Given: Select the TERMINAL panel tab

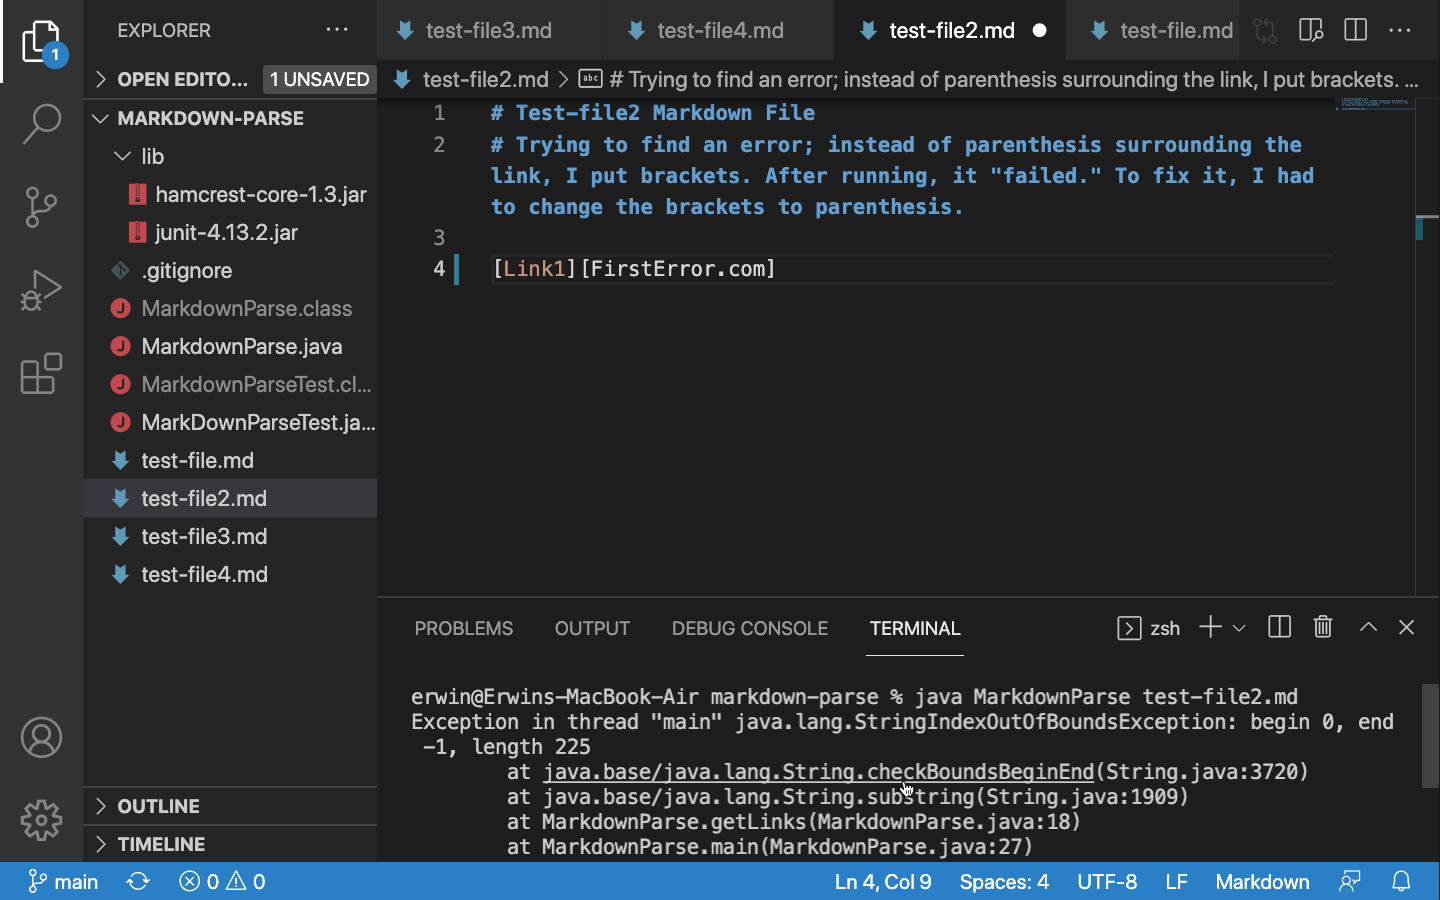Looking at the screenshot, I should coord(915,628).
